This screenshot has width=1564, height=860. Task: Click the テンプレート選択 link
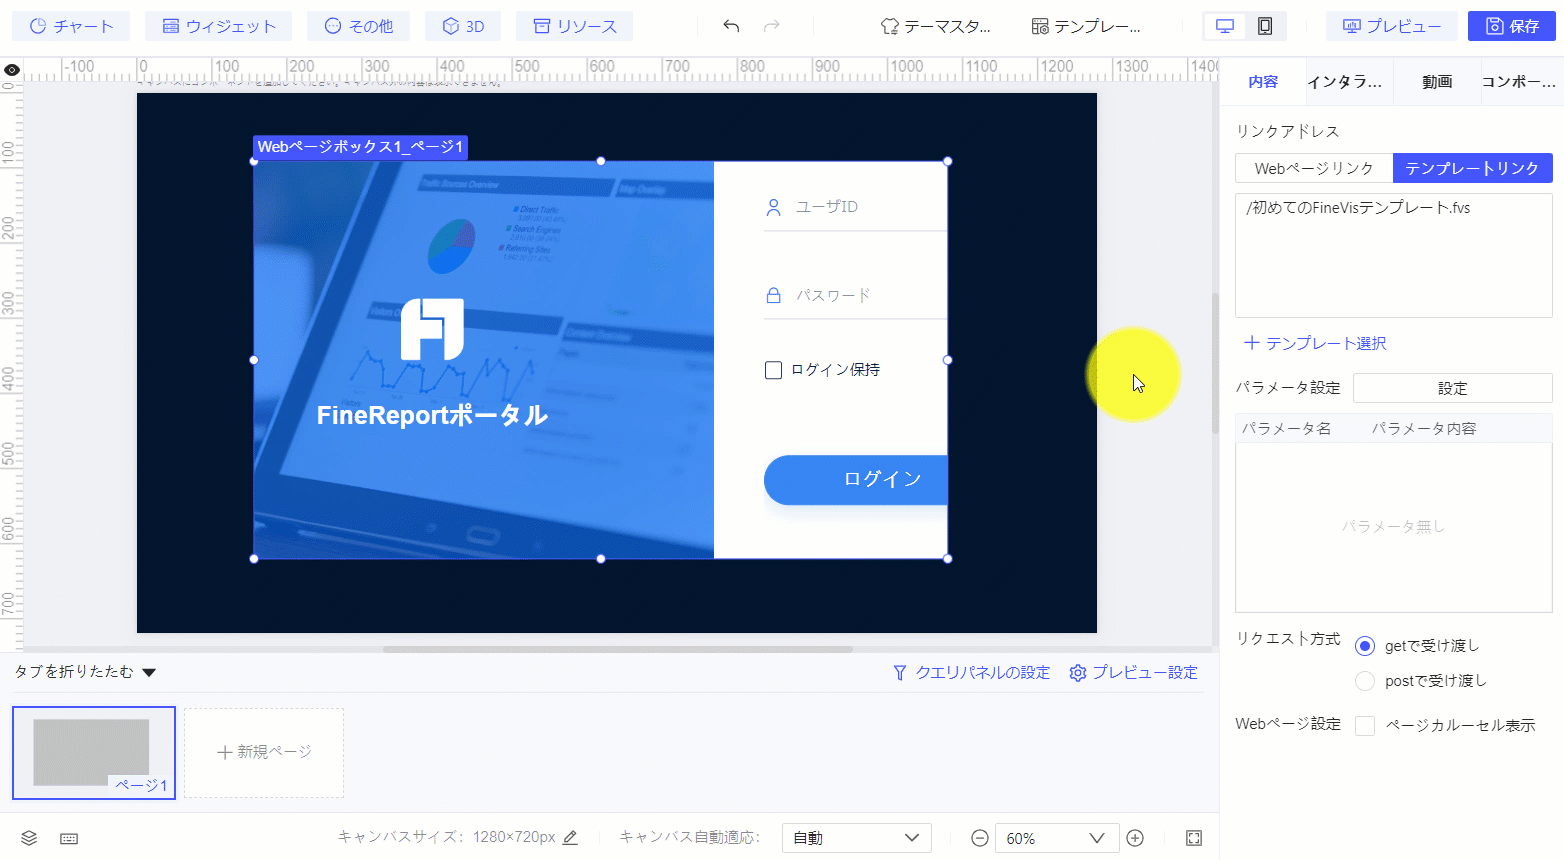[1314, 343]
